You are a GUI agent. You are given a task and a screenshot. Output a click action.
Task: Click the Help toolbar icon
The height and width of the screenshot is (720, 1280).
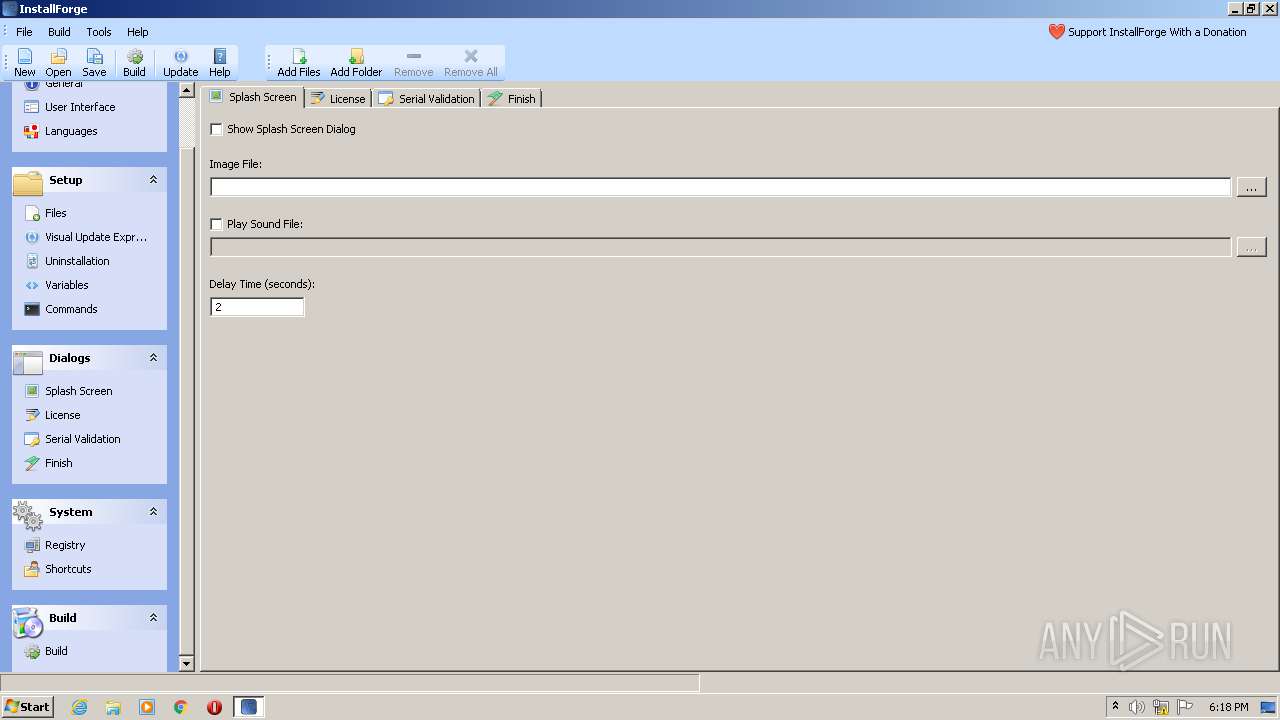(220, 62)
